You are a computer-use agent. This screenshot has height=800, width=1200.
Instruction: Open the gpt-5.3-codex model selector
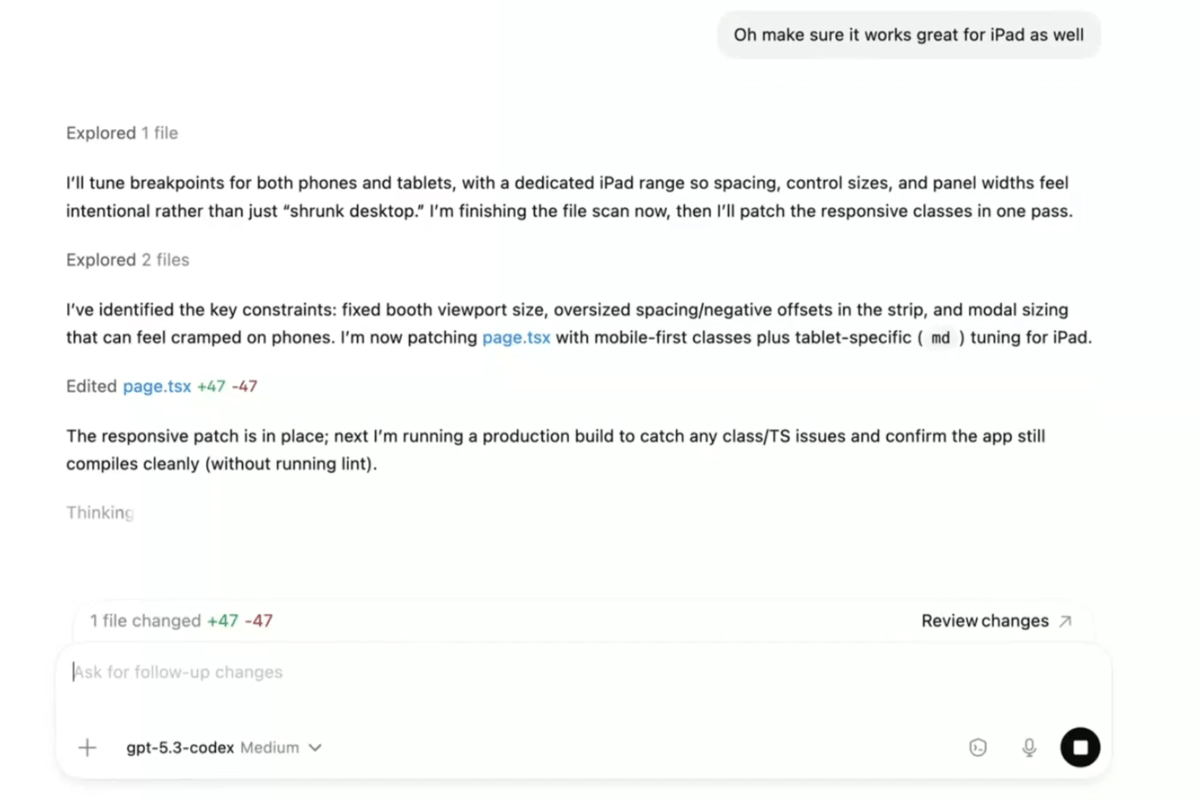[x=179, y=747]
